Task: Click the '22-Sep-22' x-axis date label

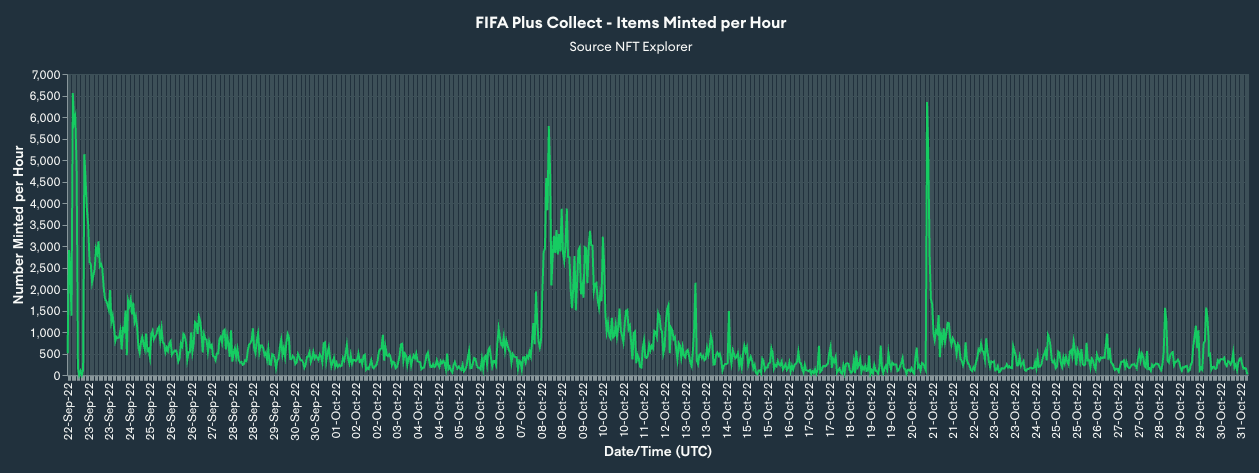Action: click(69, 411)
